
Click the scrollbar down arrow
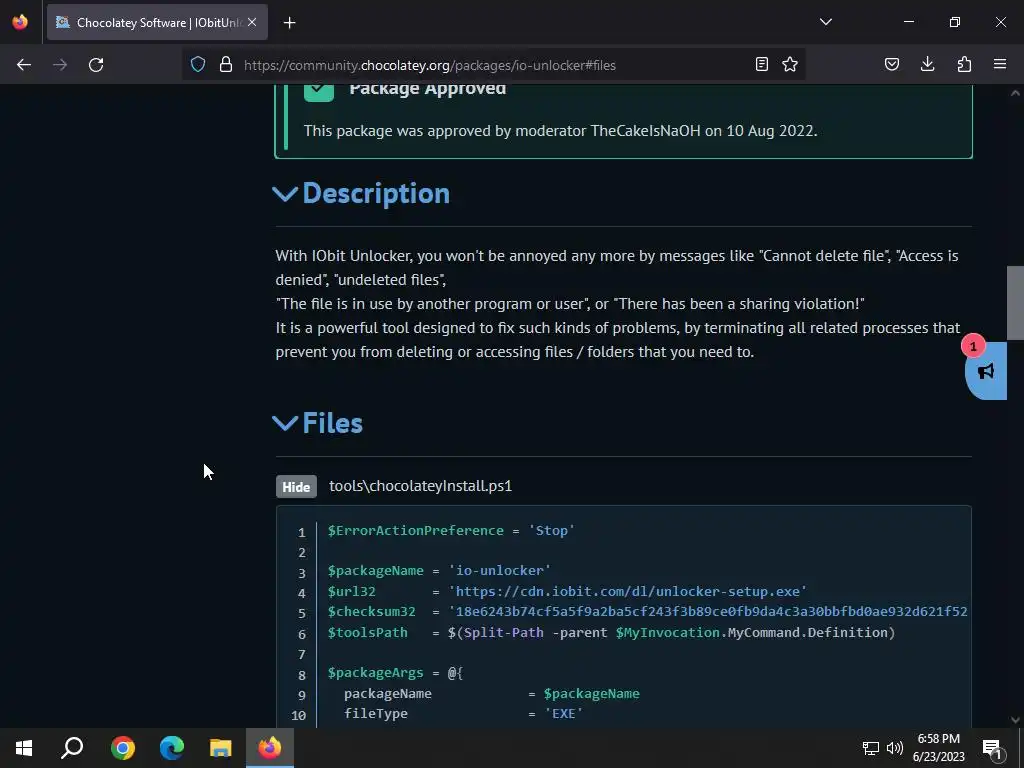pyautogui.click(x=1015, y=720)
